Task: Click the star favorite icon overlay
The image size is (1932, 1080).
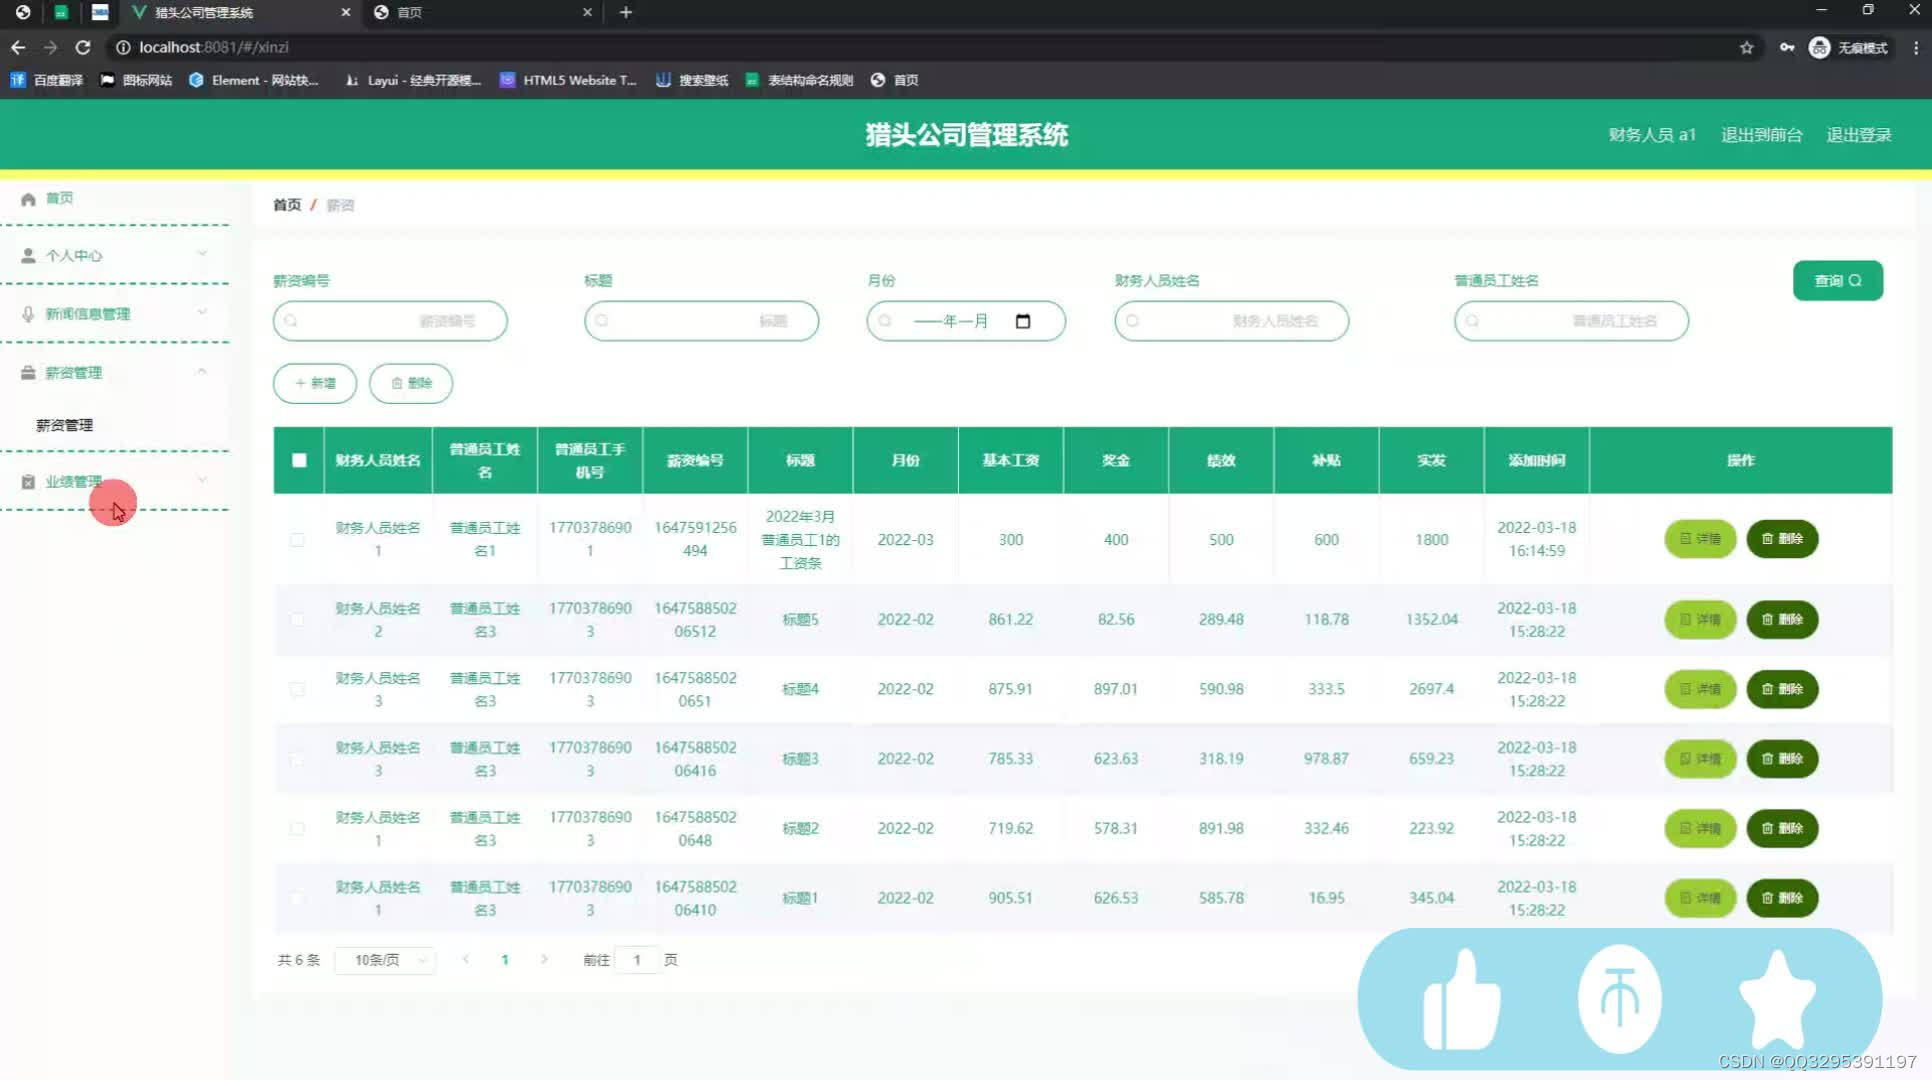Action: 1777,999
